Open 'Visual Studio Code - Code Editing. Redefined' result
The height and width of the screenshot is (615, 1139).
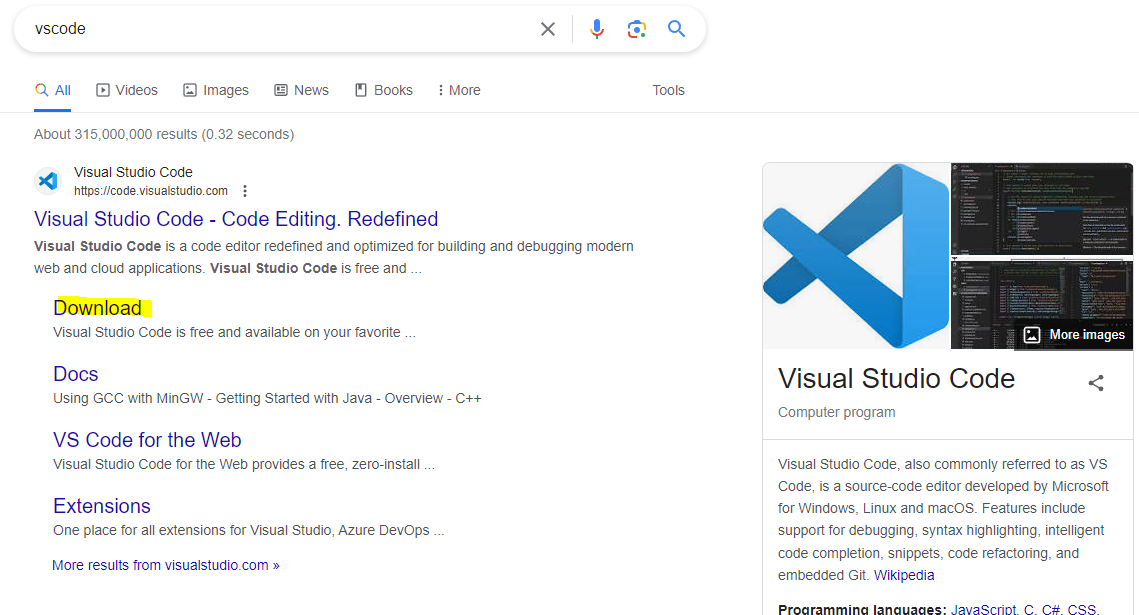[236, 219]
